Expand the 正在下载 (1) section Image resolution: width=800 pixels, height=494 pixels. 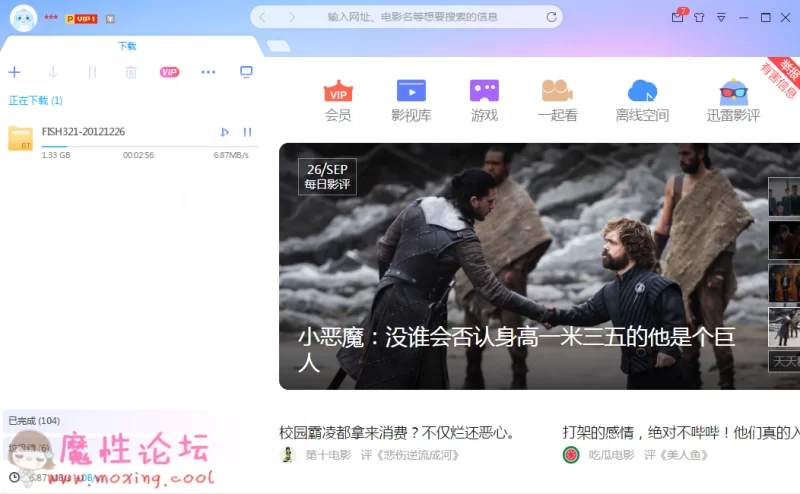click(x=36, y=101)
